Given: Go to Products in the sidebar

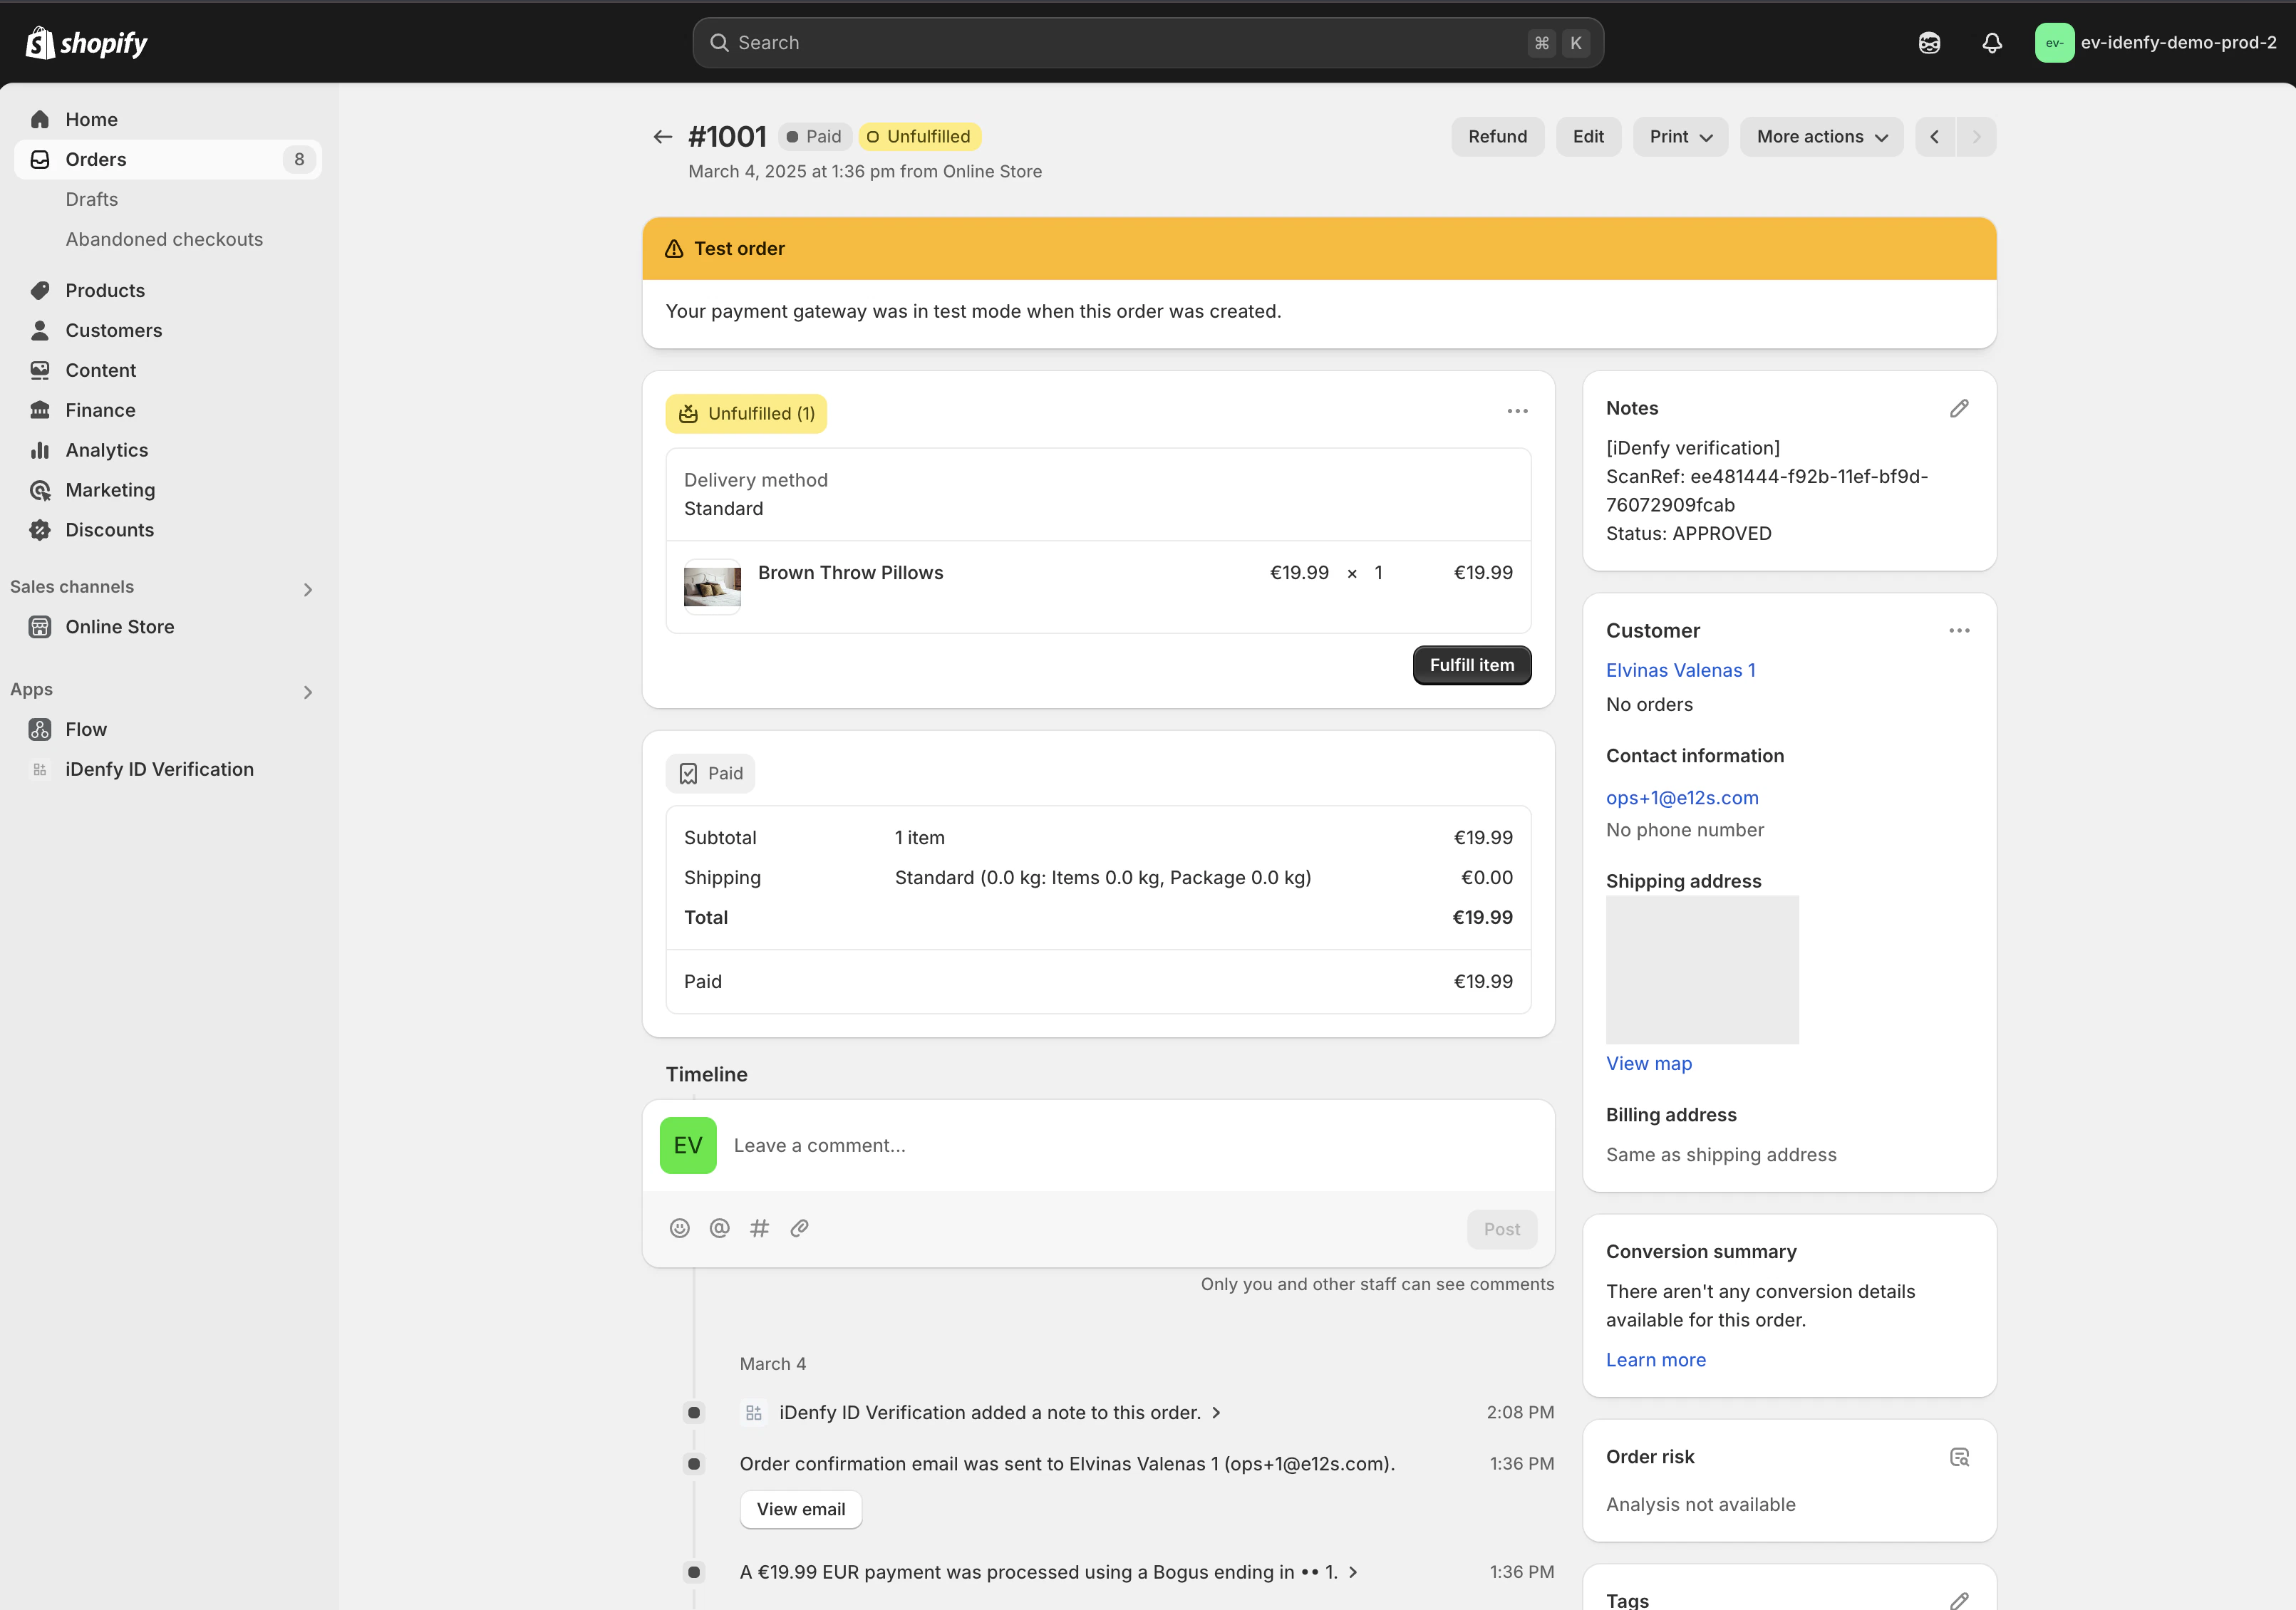Looking at the screenshot, I should point(105,291).
